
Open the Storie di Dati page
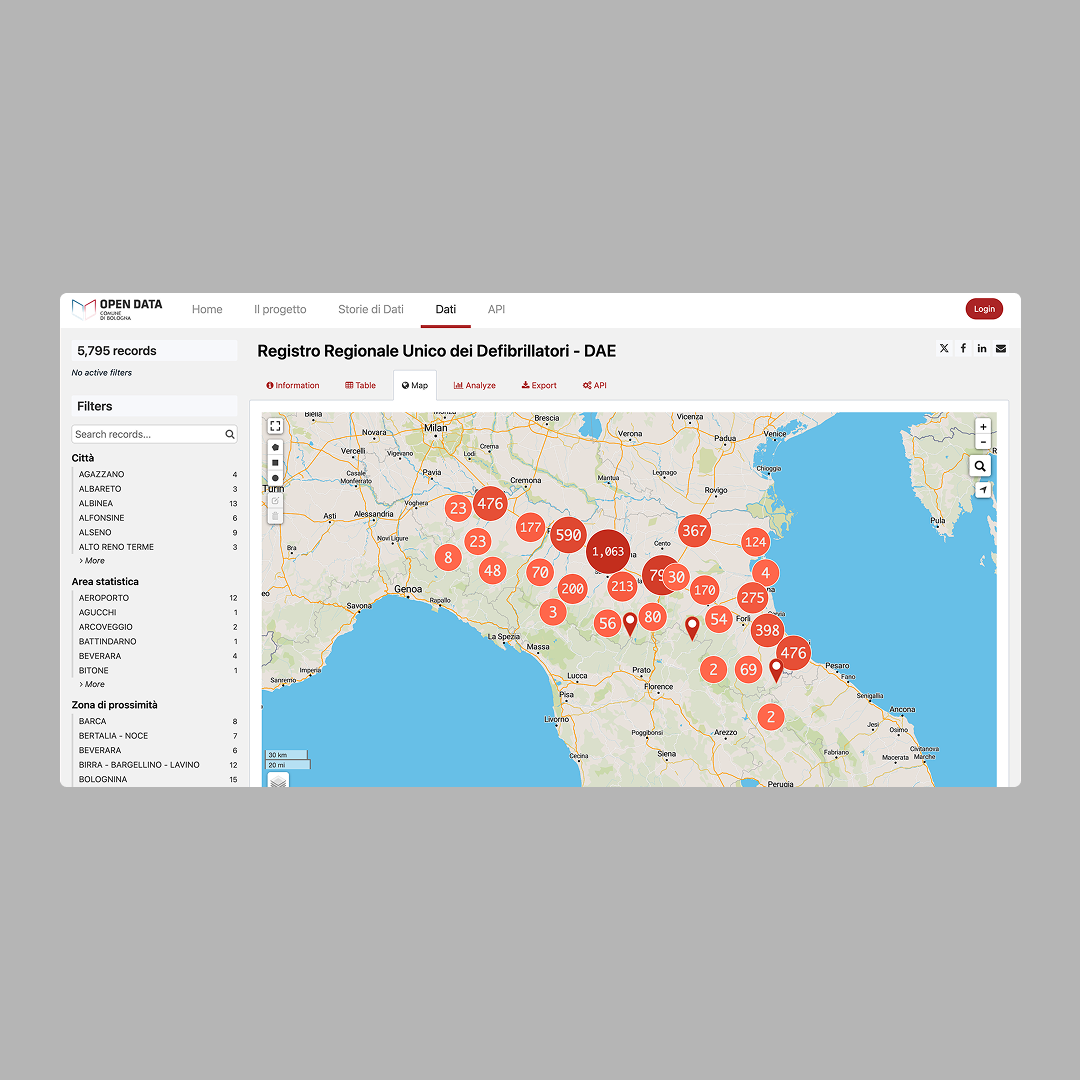point(371,309)
